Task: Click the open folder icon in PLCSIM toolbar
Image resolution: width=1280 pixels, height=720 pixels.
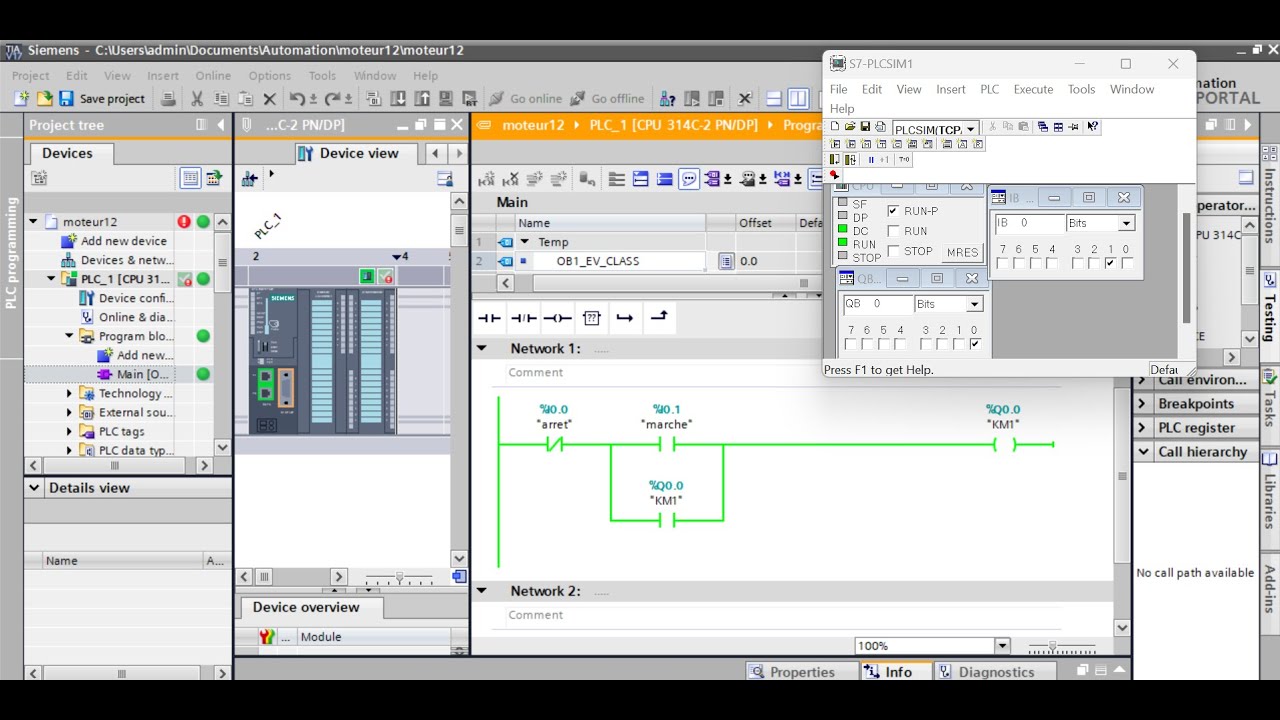Action: pyautogui.click(x=850, y=127)
